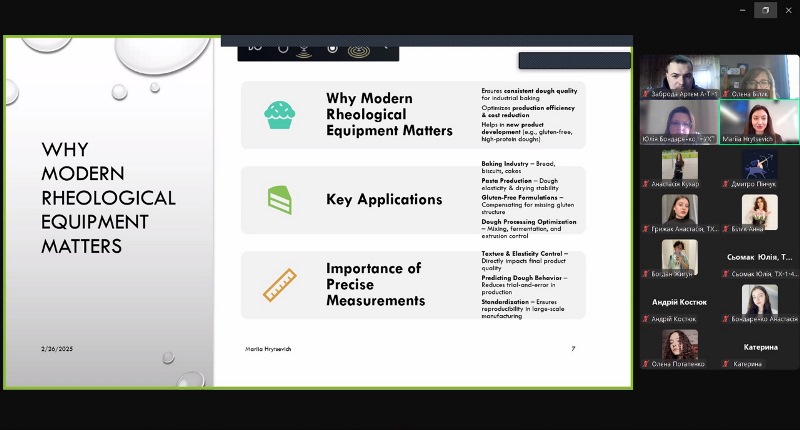Viewport: 800px width, 430px height.
Task: Click the Mariia Hrytsevich name label on video tile
Action: [747, 139]
